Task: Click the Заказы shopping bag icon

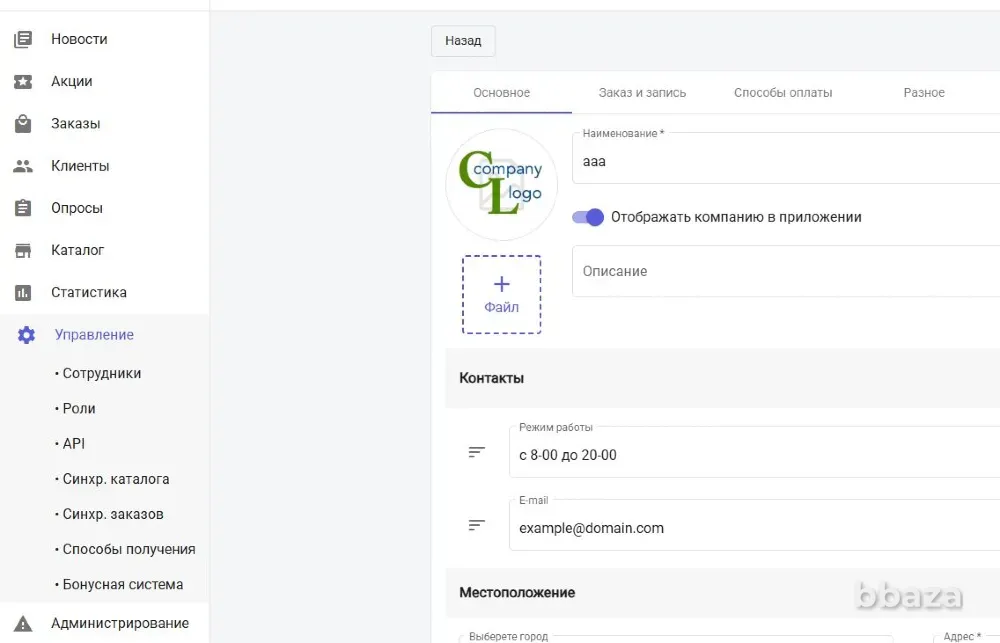Action: click(x=23, y=124)
